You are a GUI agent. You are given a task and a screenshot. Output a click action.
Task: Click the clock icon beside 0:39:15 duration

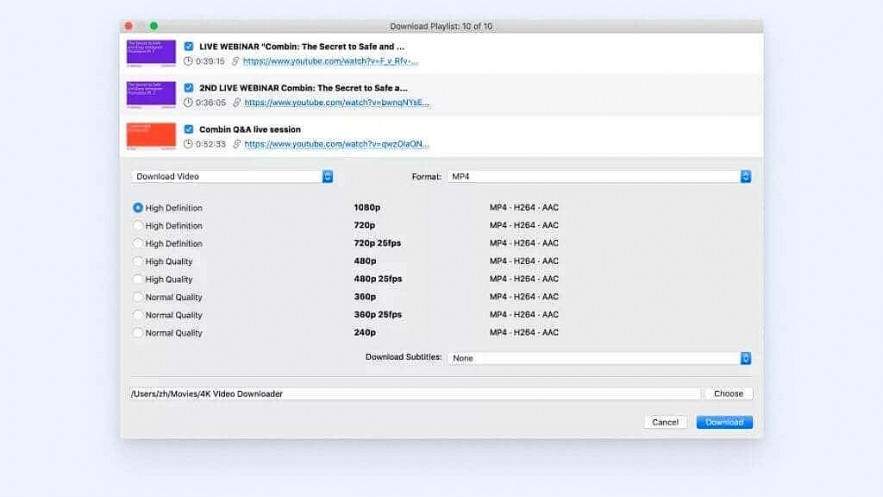point(188,61)
